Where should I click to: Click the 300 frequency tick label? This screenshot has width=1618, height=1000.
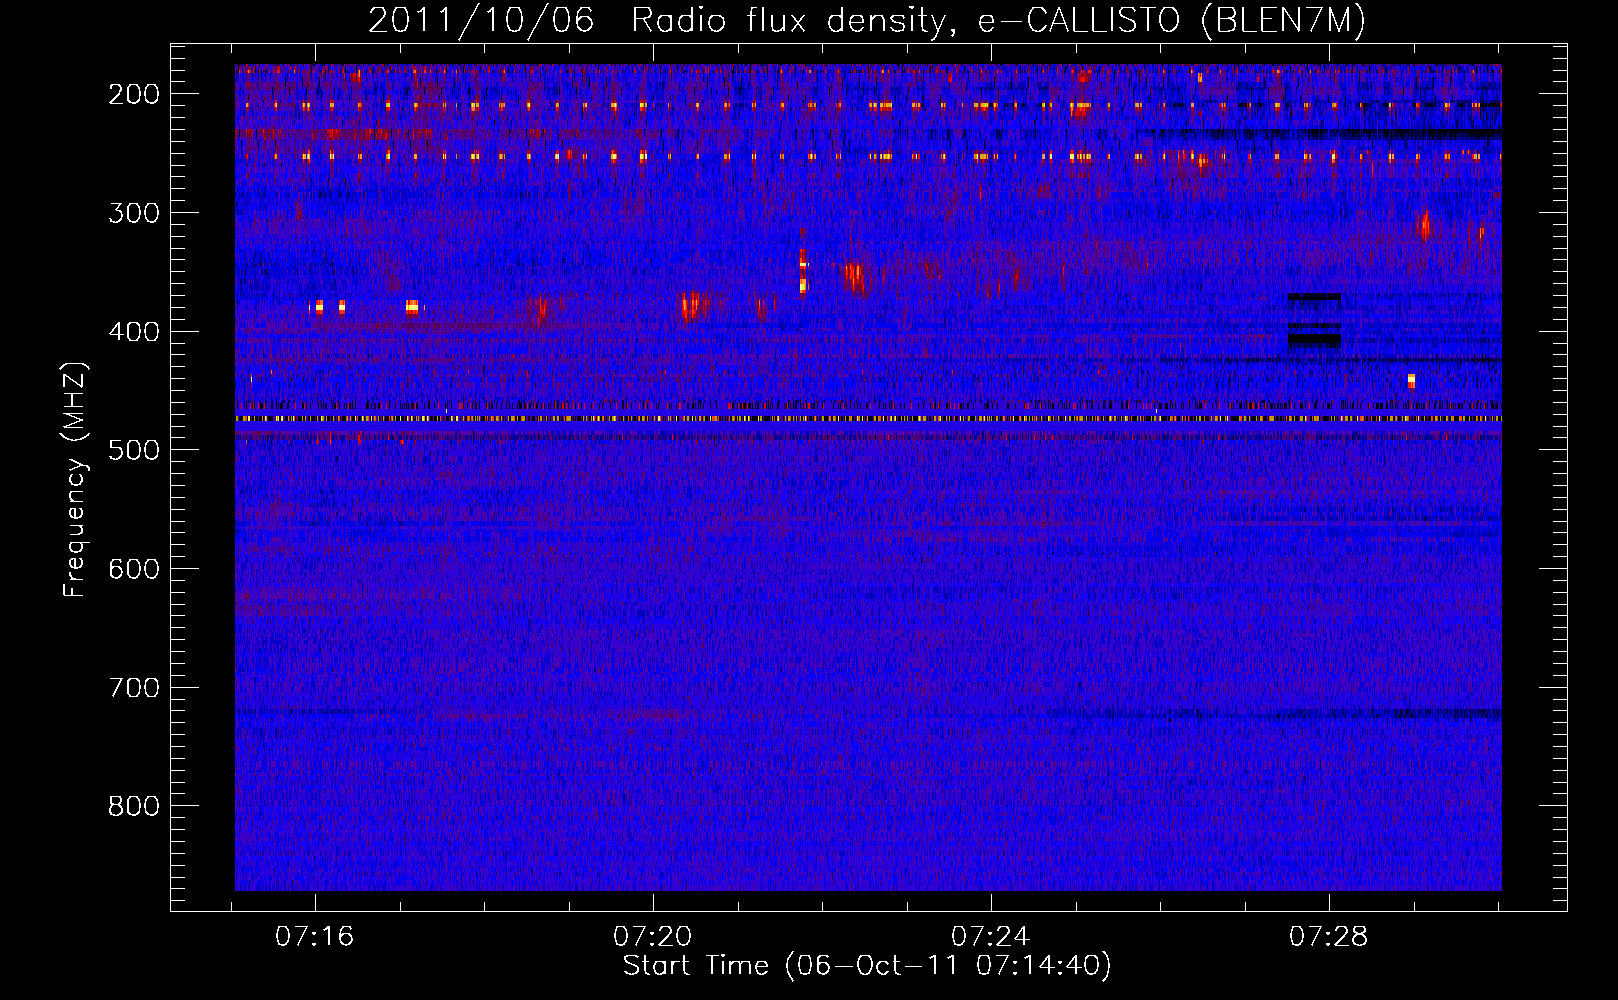pyautogui.click(x=133, y=213)
